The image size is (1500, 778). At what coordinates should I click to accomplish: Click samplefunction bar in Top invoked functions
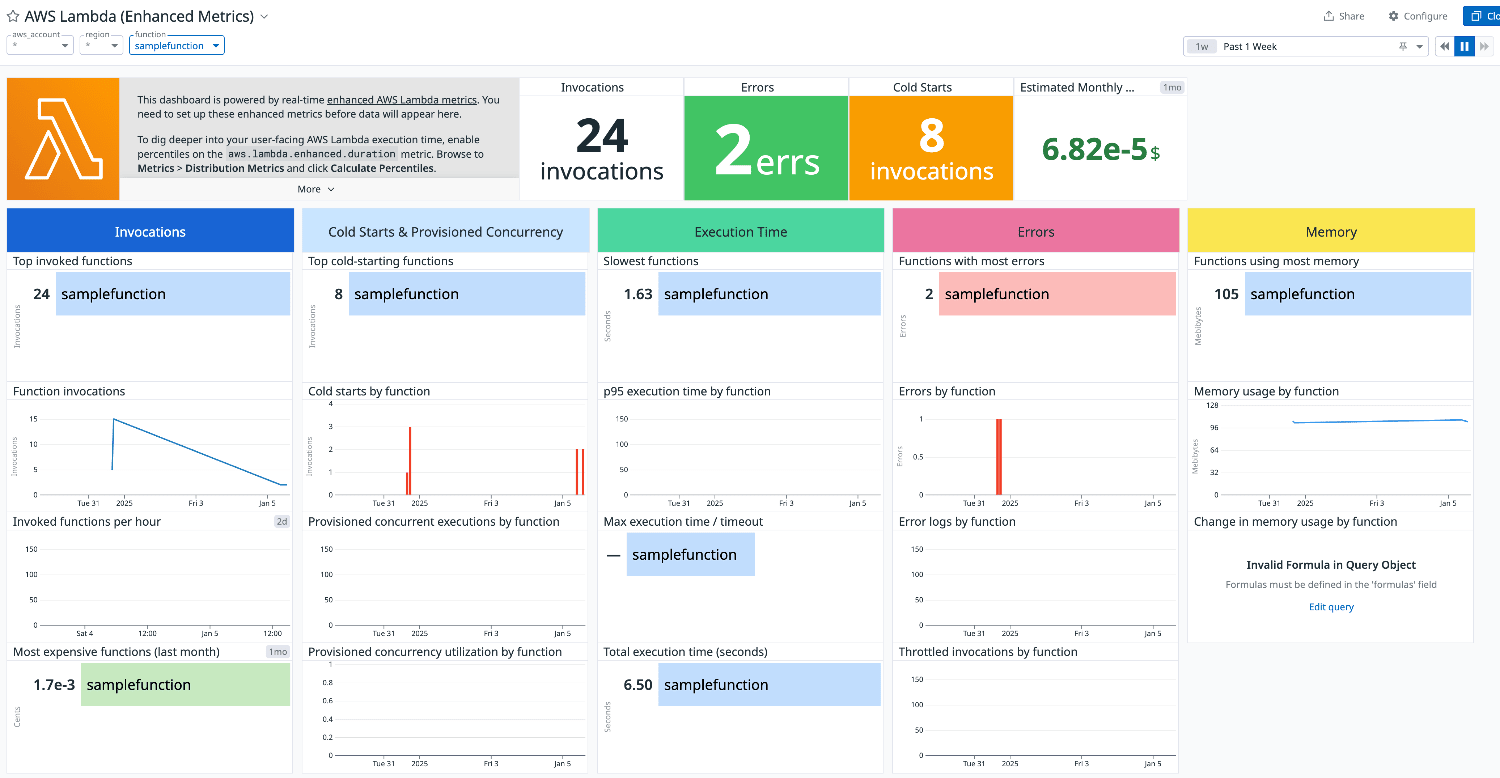pyautogui.click(x=173, y=294)
